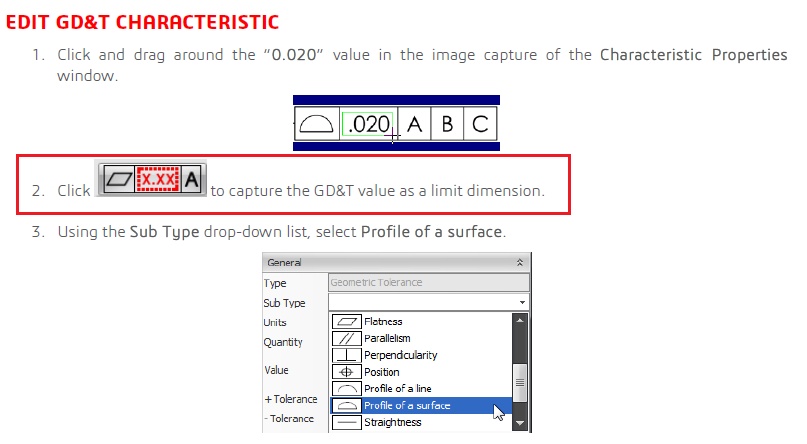Collapse the General panel section

(520, 262)
